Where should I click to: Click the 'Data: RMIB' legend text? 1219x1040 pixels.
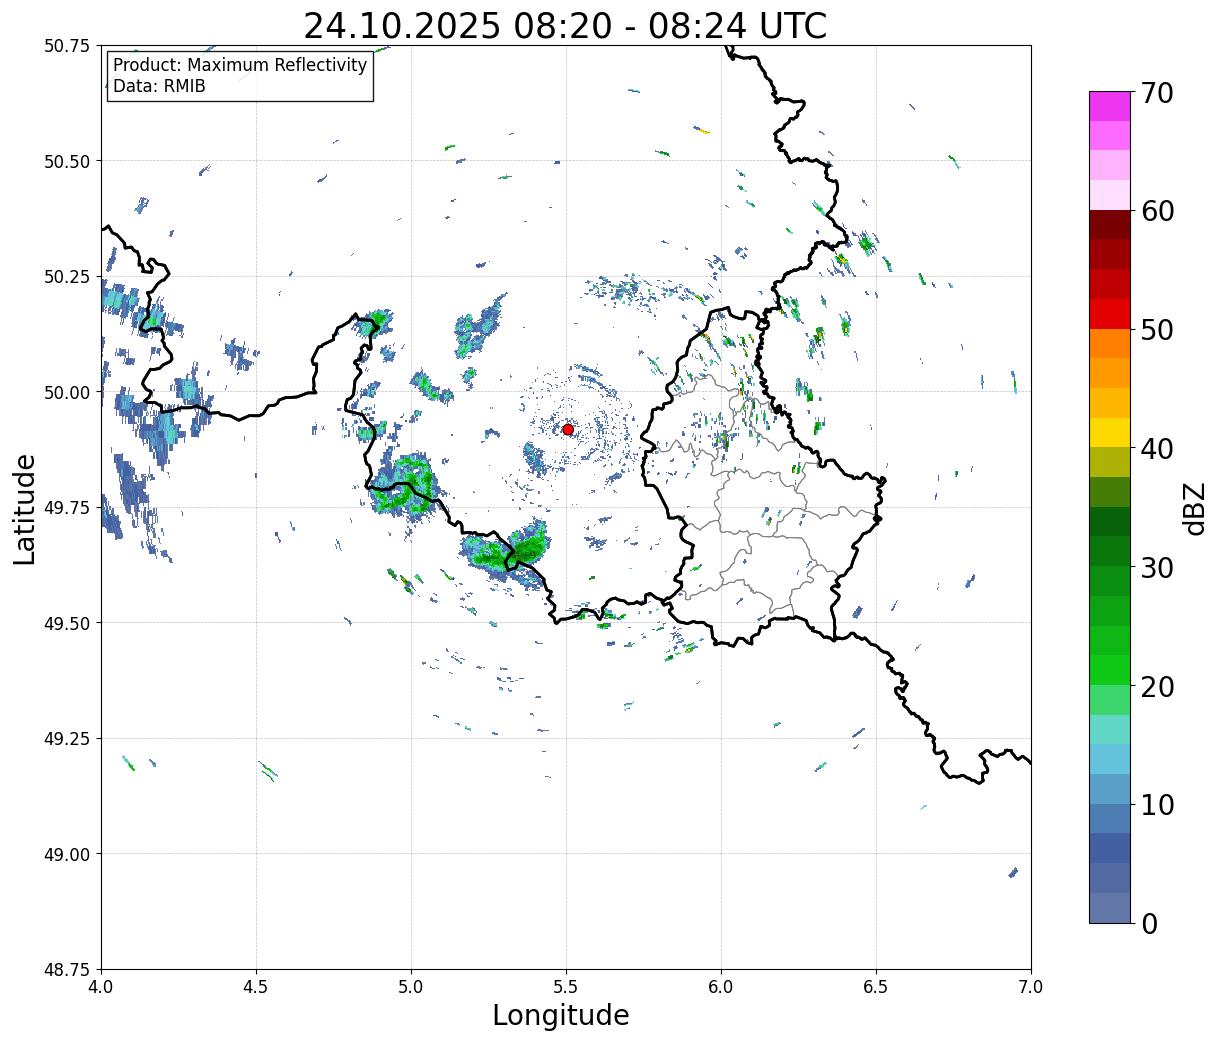(x=159, y=86)
